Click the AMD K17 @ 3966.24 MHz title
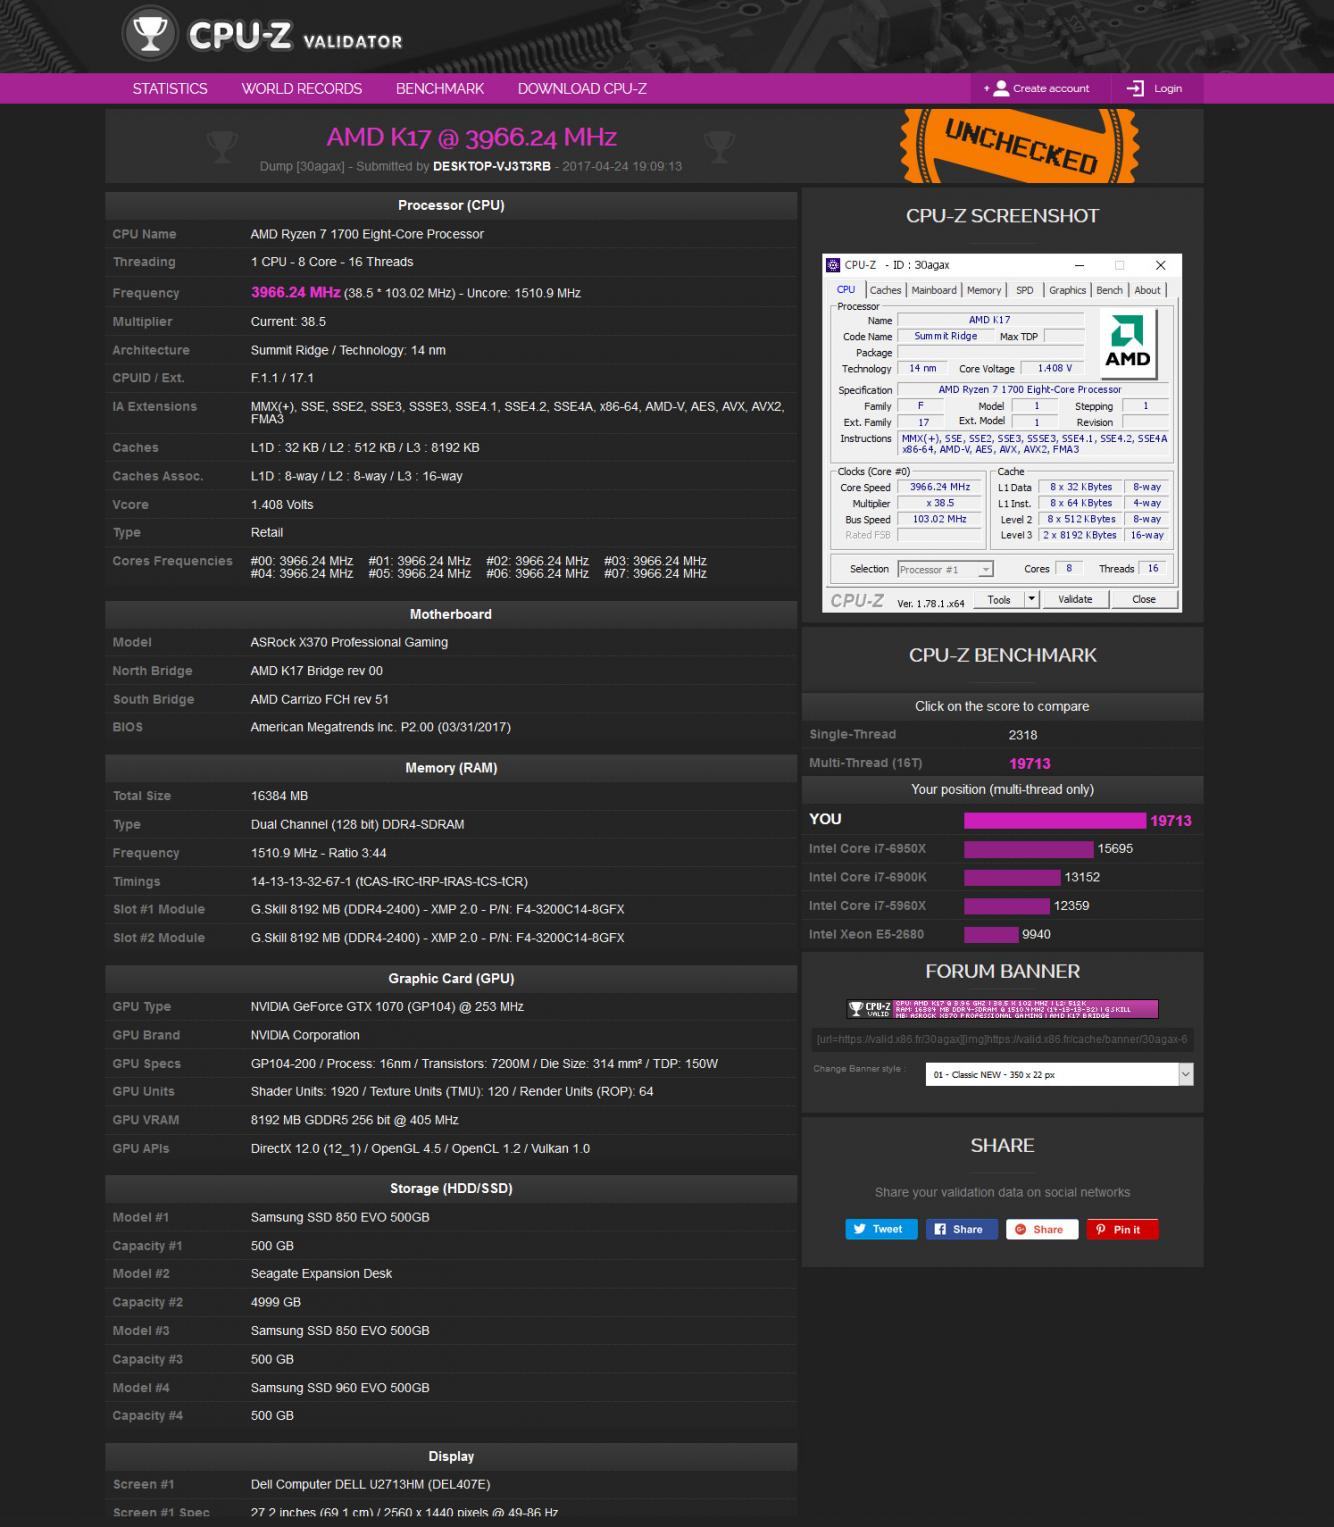 point(472,137)
